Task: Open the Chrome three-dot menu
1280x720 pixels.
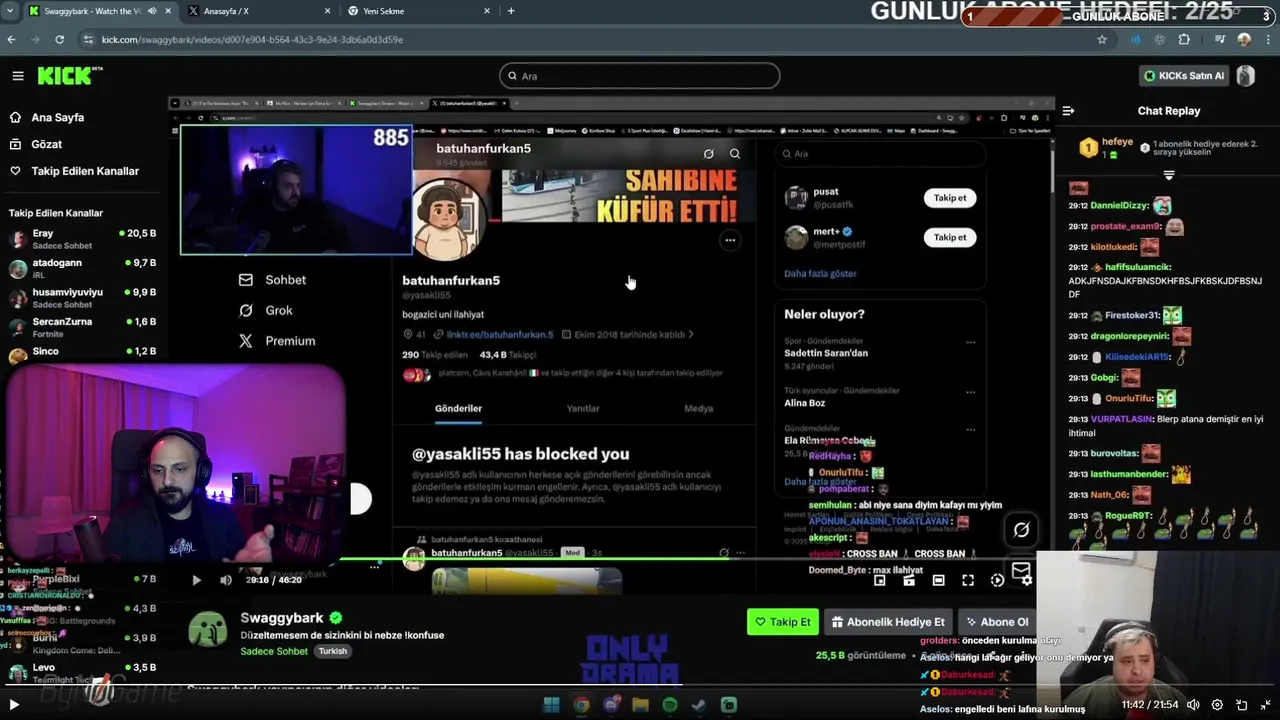Action: [x=1266, y=40]
